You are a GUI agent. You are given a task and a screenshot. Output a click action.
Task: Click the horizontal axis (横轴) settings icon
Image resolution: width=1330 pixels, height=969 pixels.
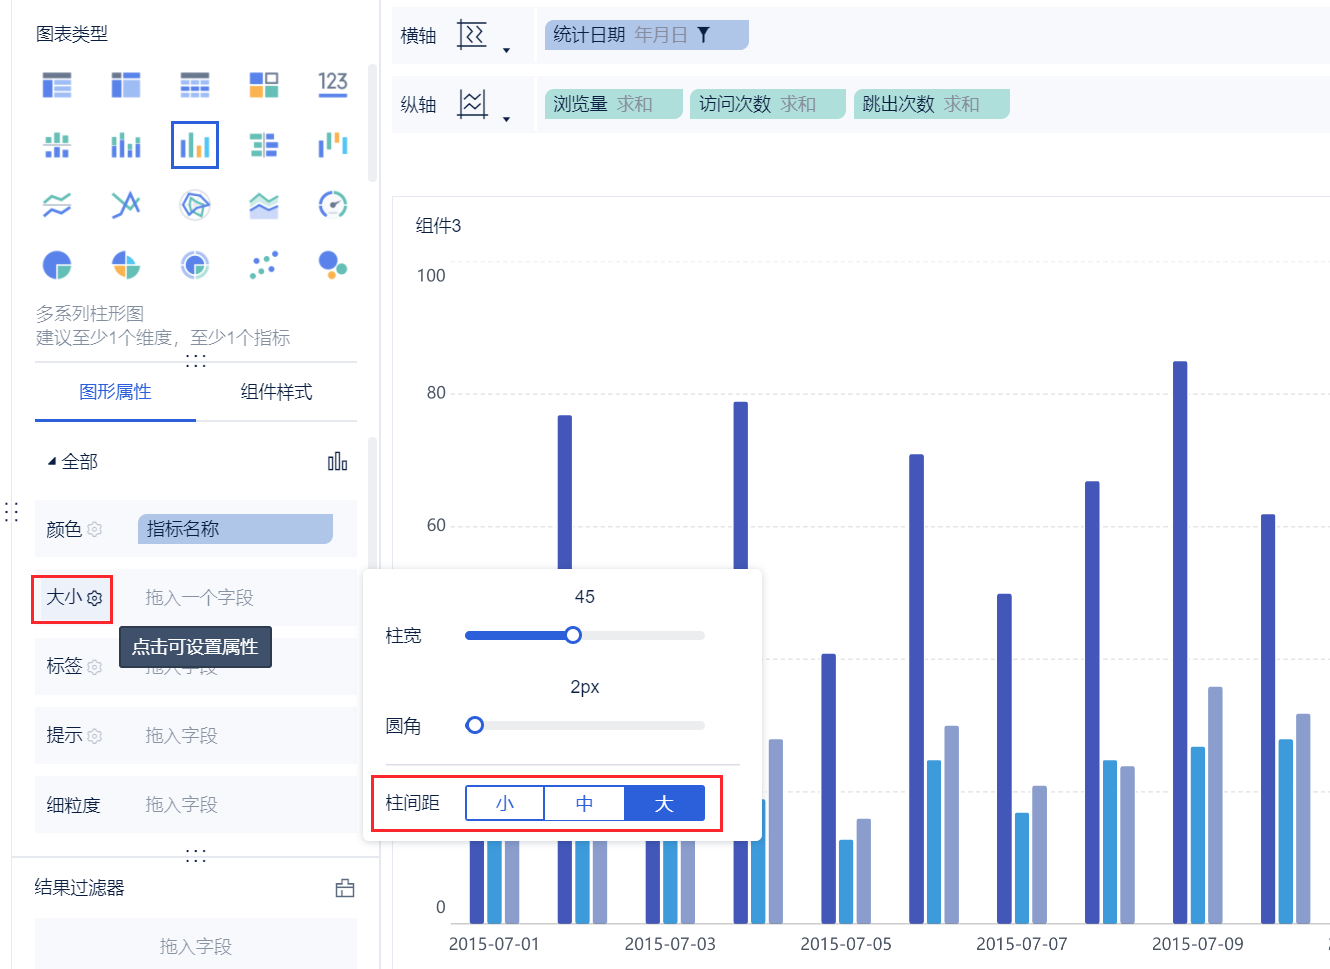[x=472, y=35]
